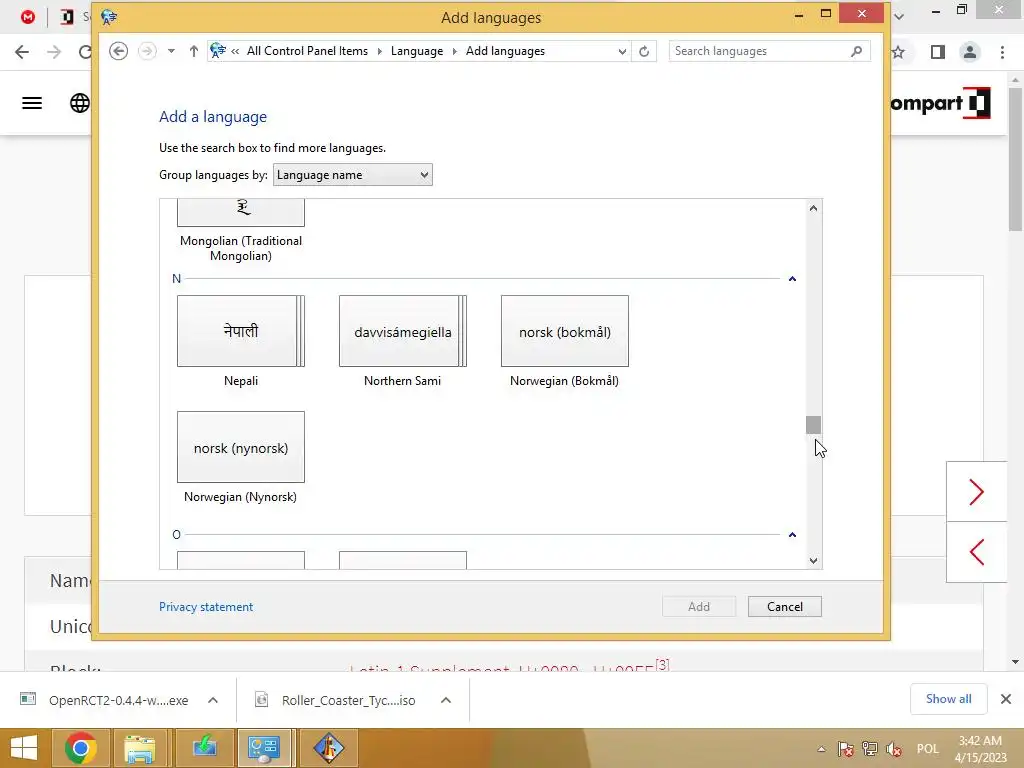Click the red next arrow on webpage
Viewport: 1024px width, 768px height.
tap(976, 492)
